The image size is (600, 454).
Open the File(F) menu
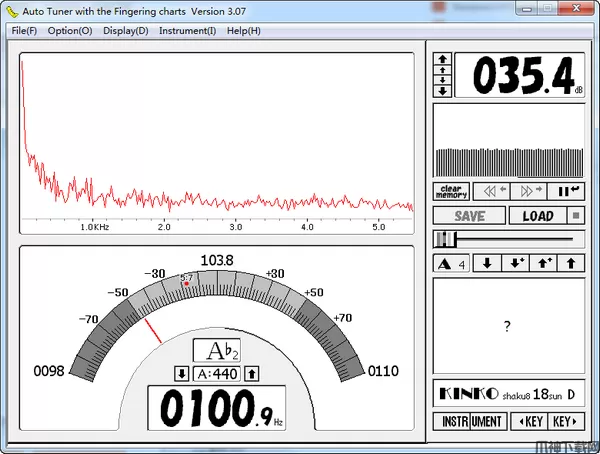pyautogui.click(x=25, y=30)
